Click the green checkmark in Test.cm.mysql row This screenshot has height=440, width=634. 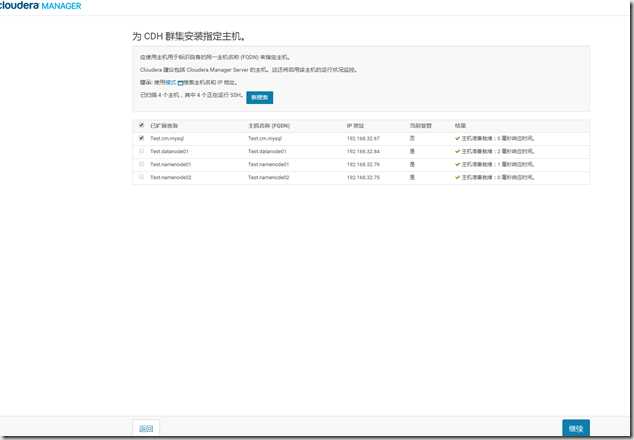coord(458,138)
